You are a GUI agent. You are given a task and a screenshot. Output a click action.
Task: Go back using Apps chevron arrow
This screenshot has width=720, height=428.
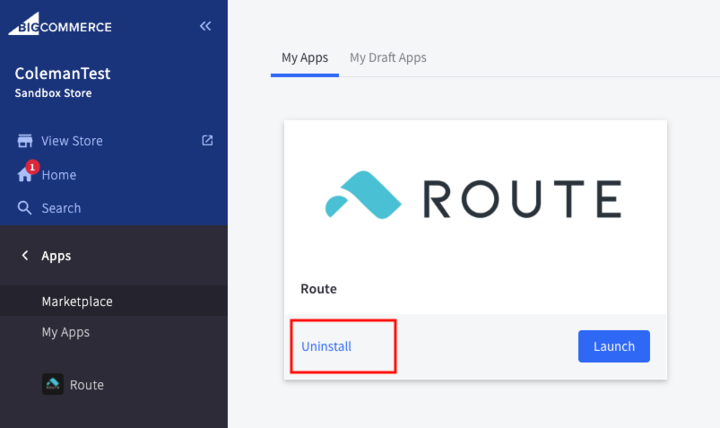tap(25, 255)
